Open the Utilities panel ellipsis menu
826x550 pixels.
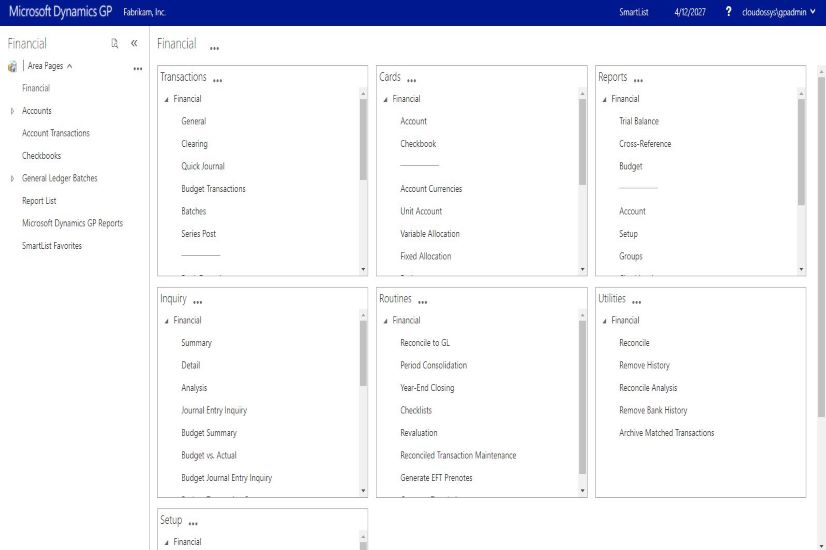pos(636,302)
